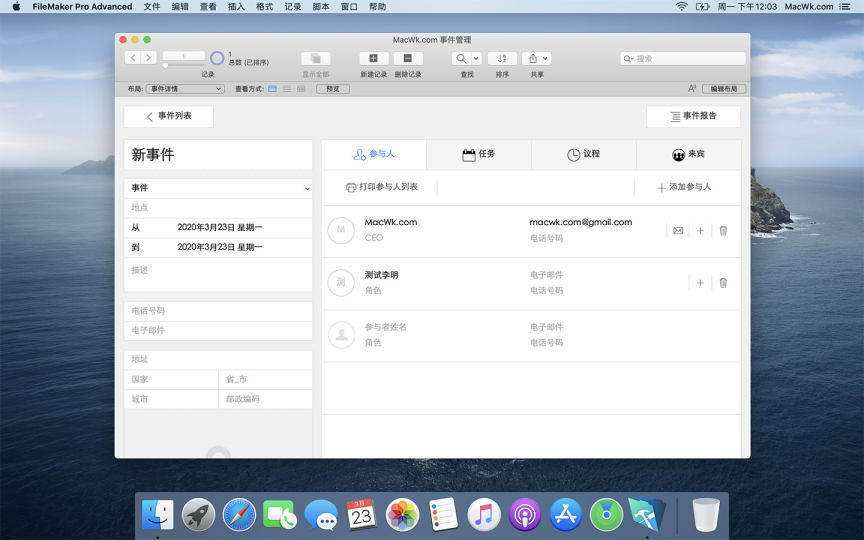Click the 搜索 search field

tap(683, 59)
